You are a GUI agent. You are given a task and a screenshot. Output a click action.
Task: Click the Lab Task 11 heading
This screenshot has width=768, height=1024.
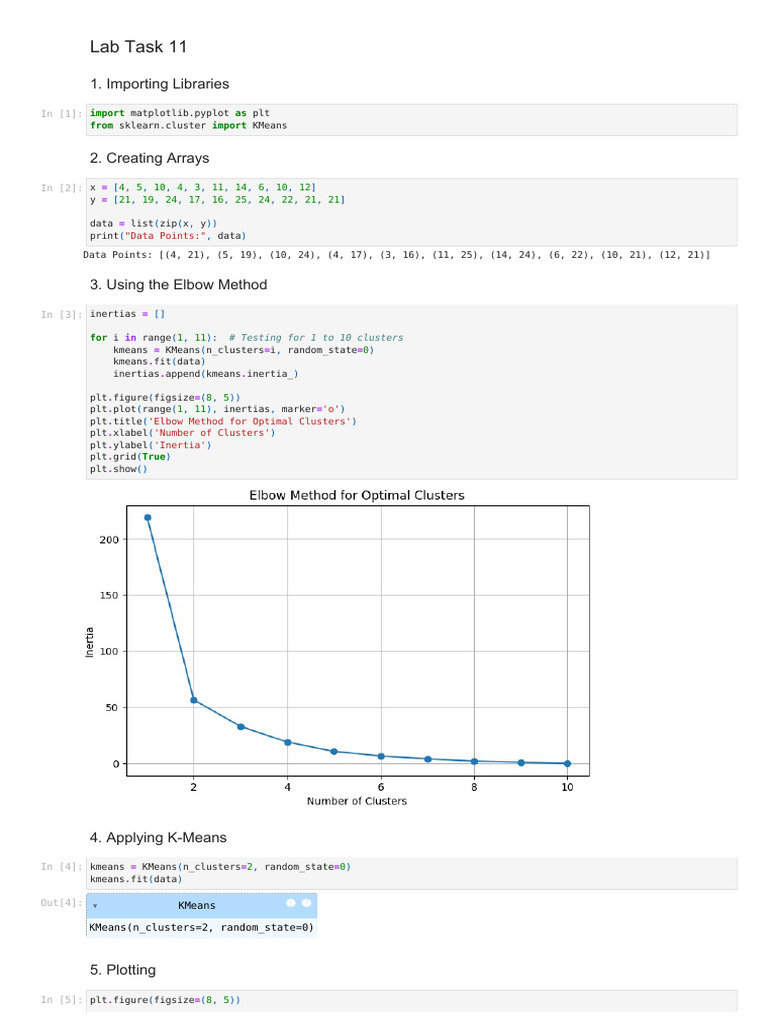[138, 47]
